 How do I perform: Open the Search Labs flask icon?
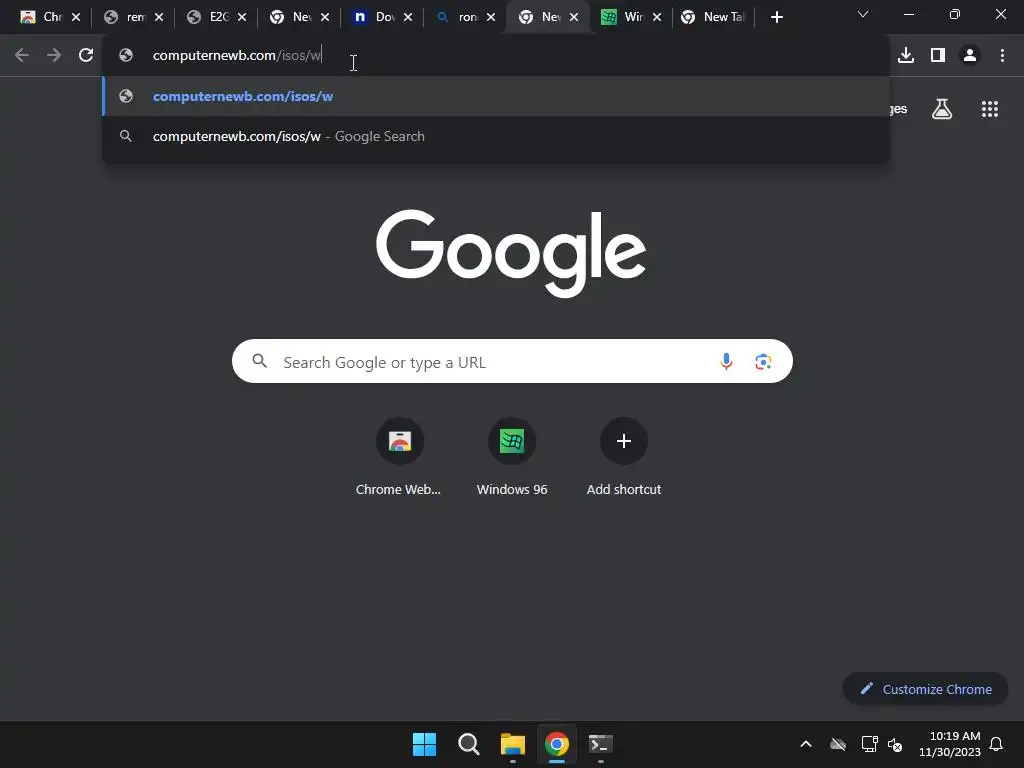pos(942,109)
